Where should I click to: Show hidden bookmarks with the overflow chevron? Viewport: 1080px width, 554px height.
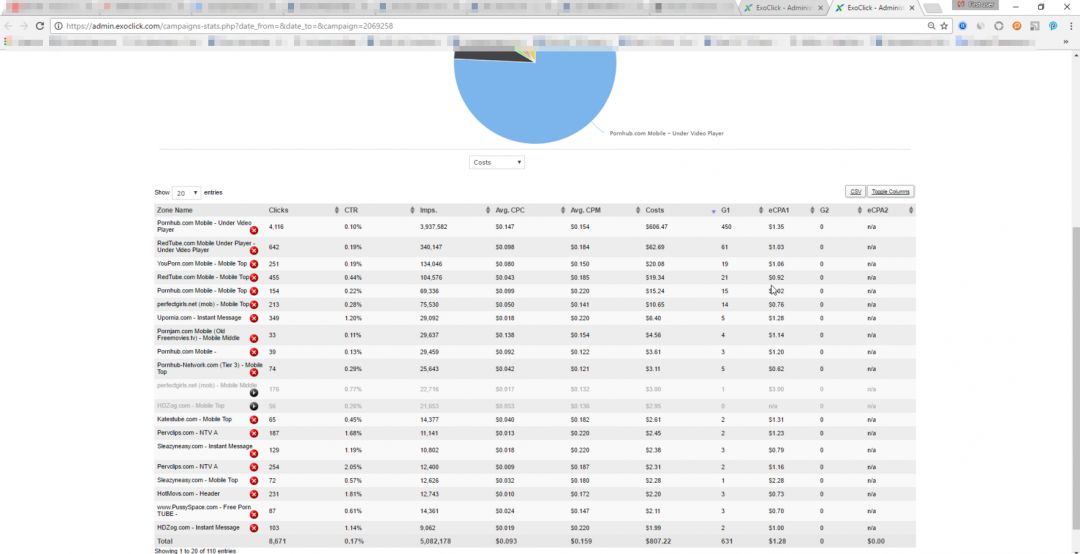pos(1066,42)
